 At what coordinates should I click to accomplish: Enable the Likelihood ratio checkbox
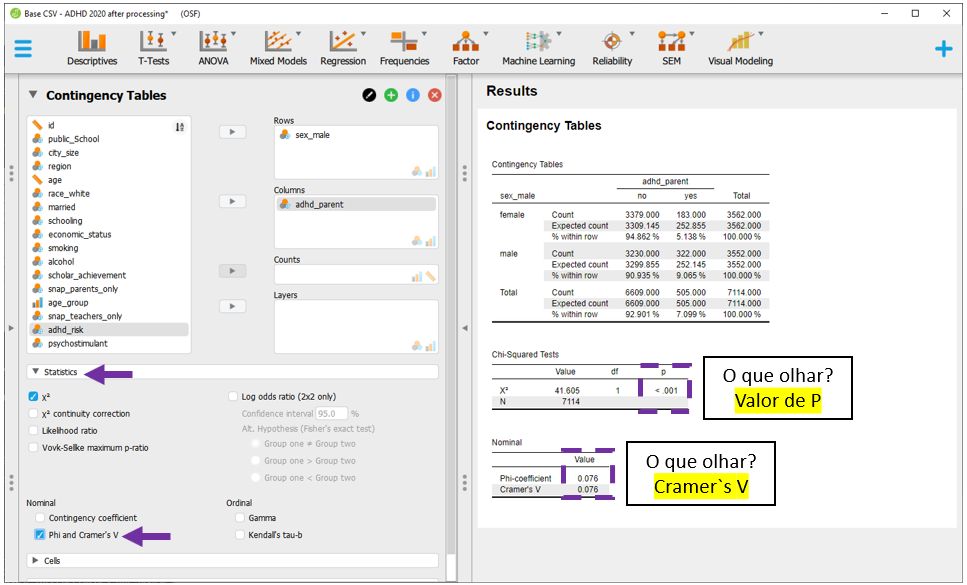34,430
